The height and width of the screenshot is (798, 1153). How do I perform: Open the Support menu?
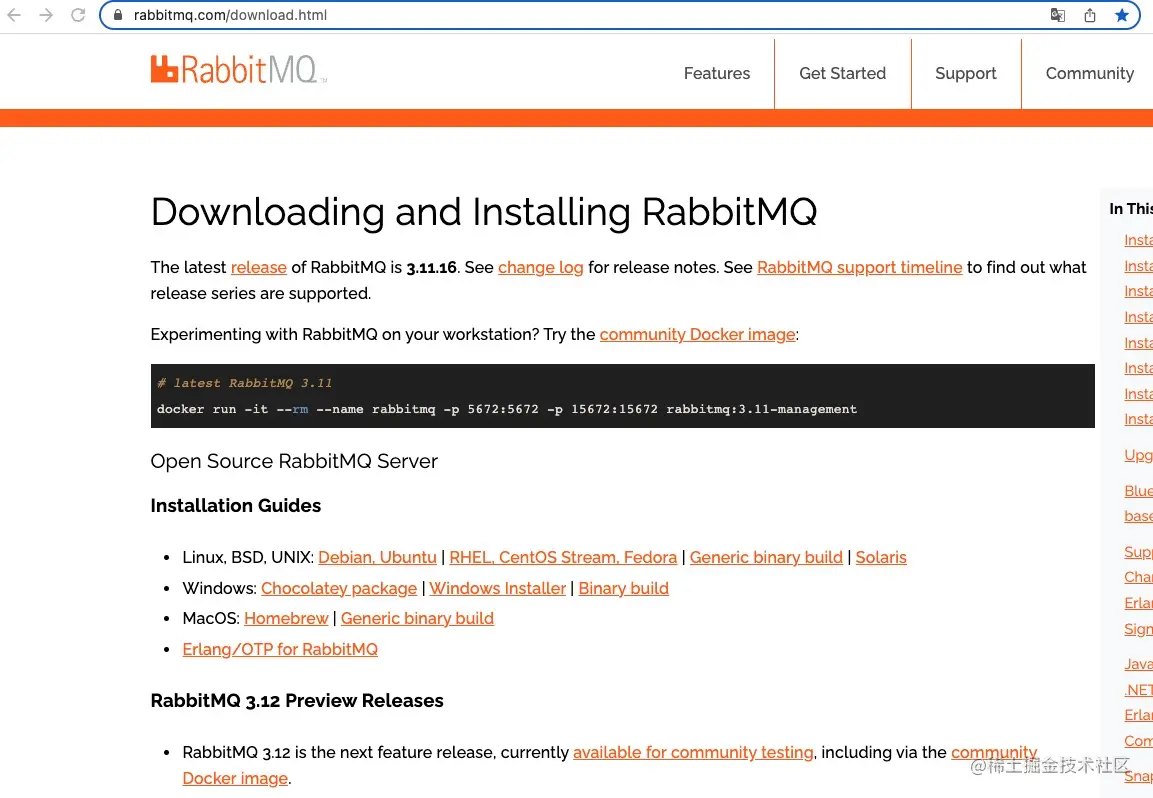tap(965, 74)
